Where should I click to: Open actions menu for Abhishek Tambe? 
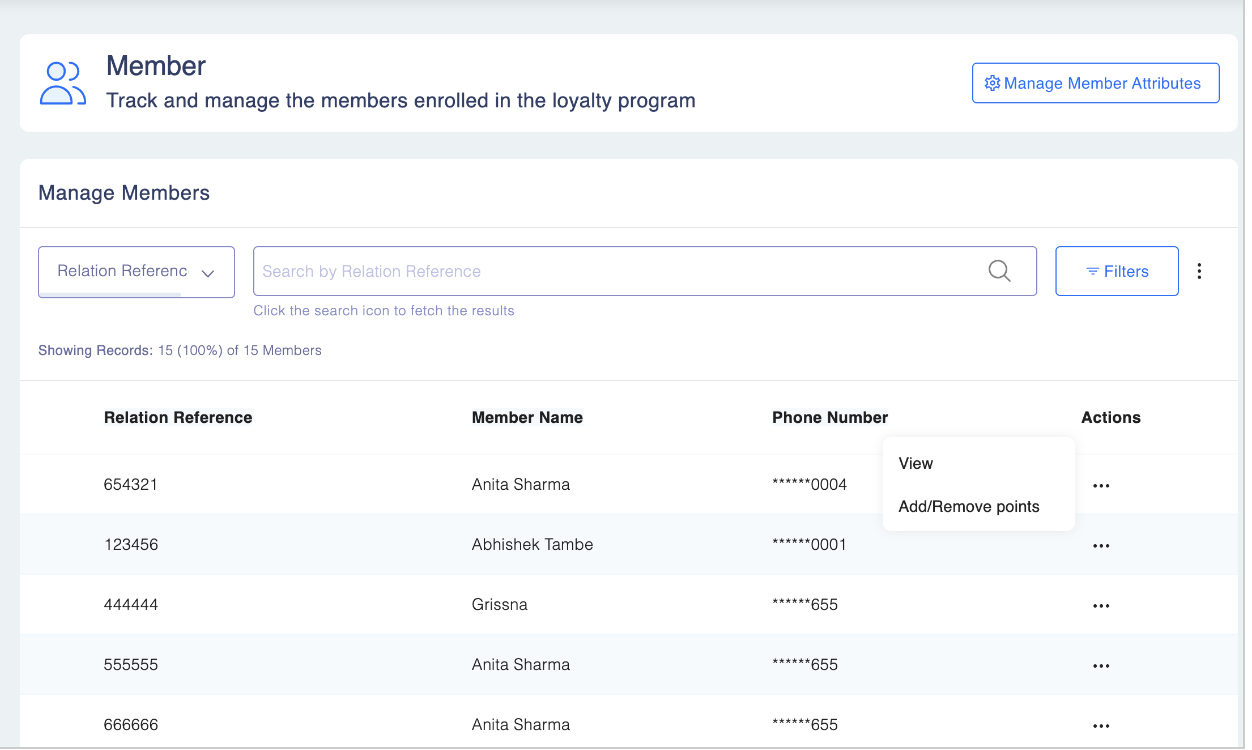(1101, 546)
